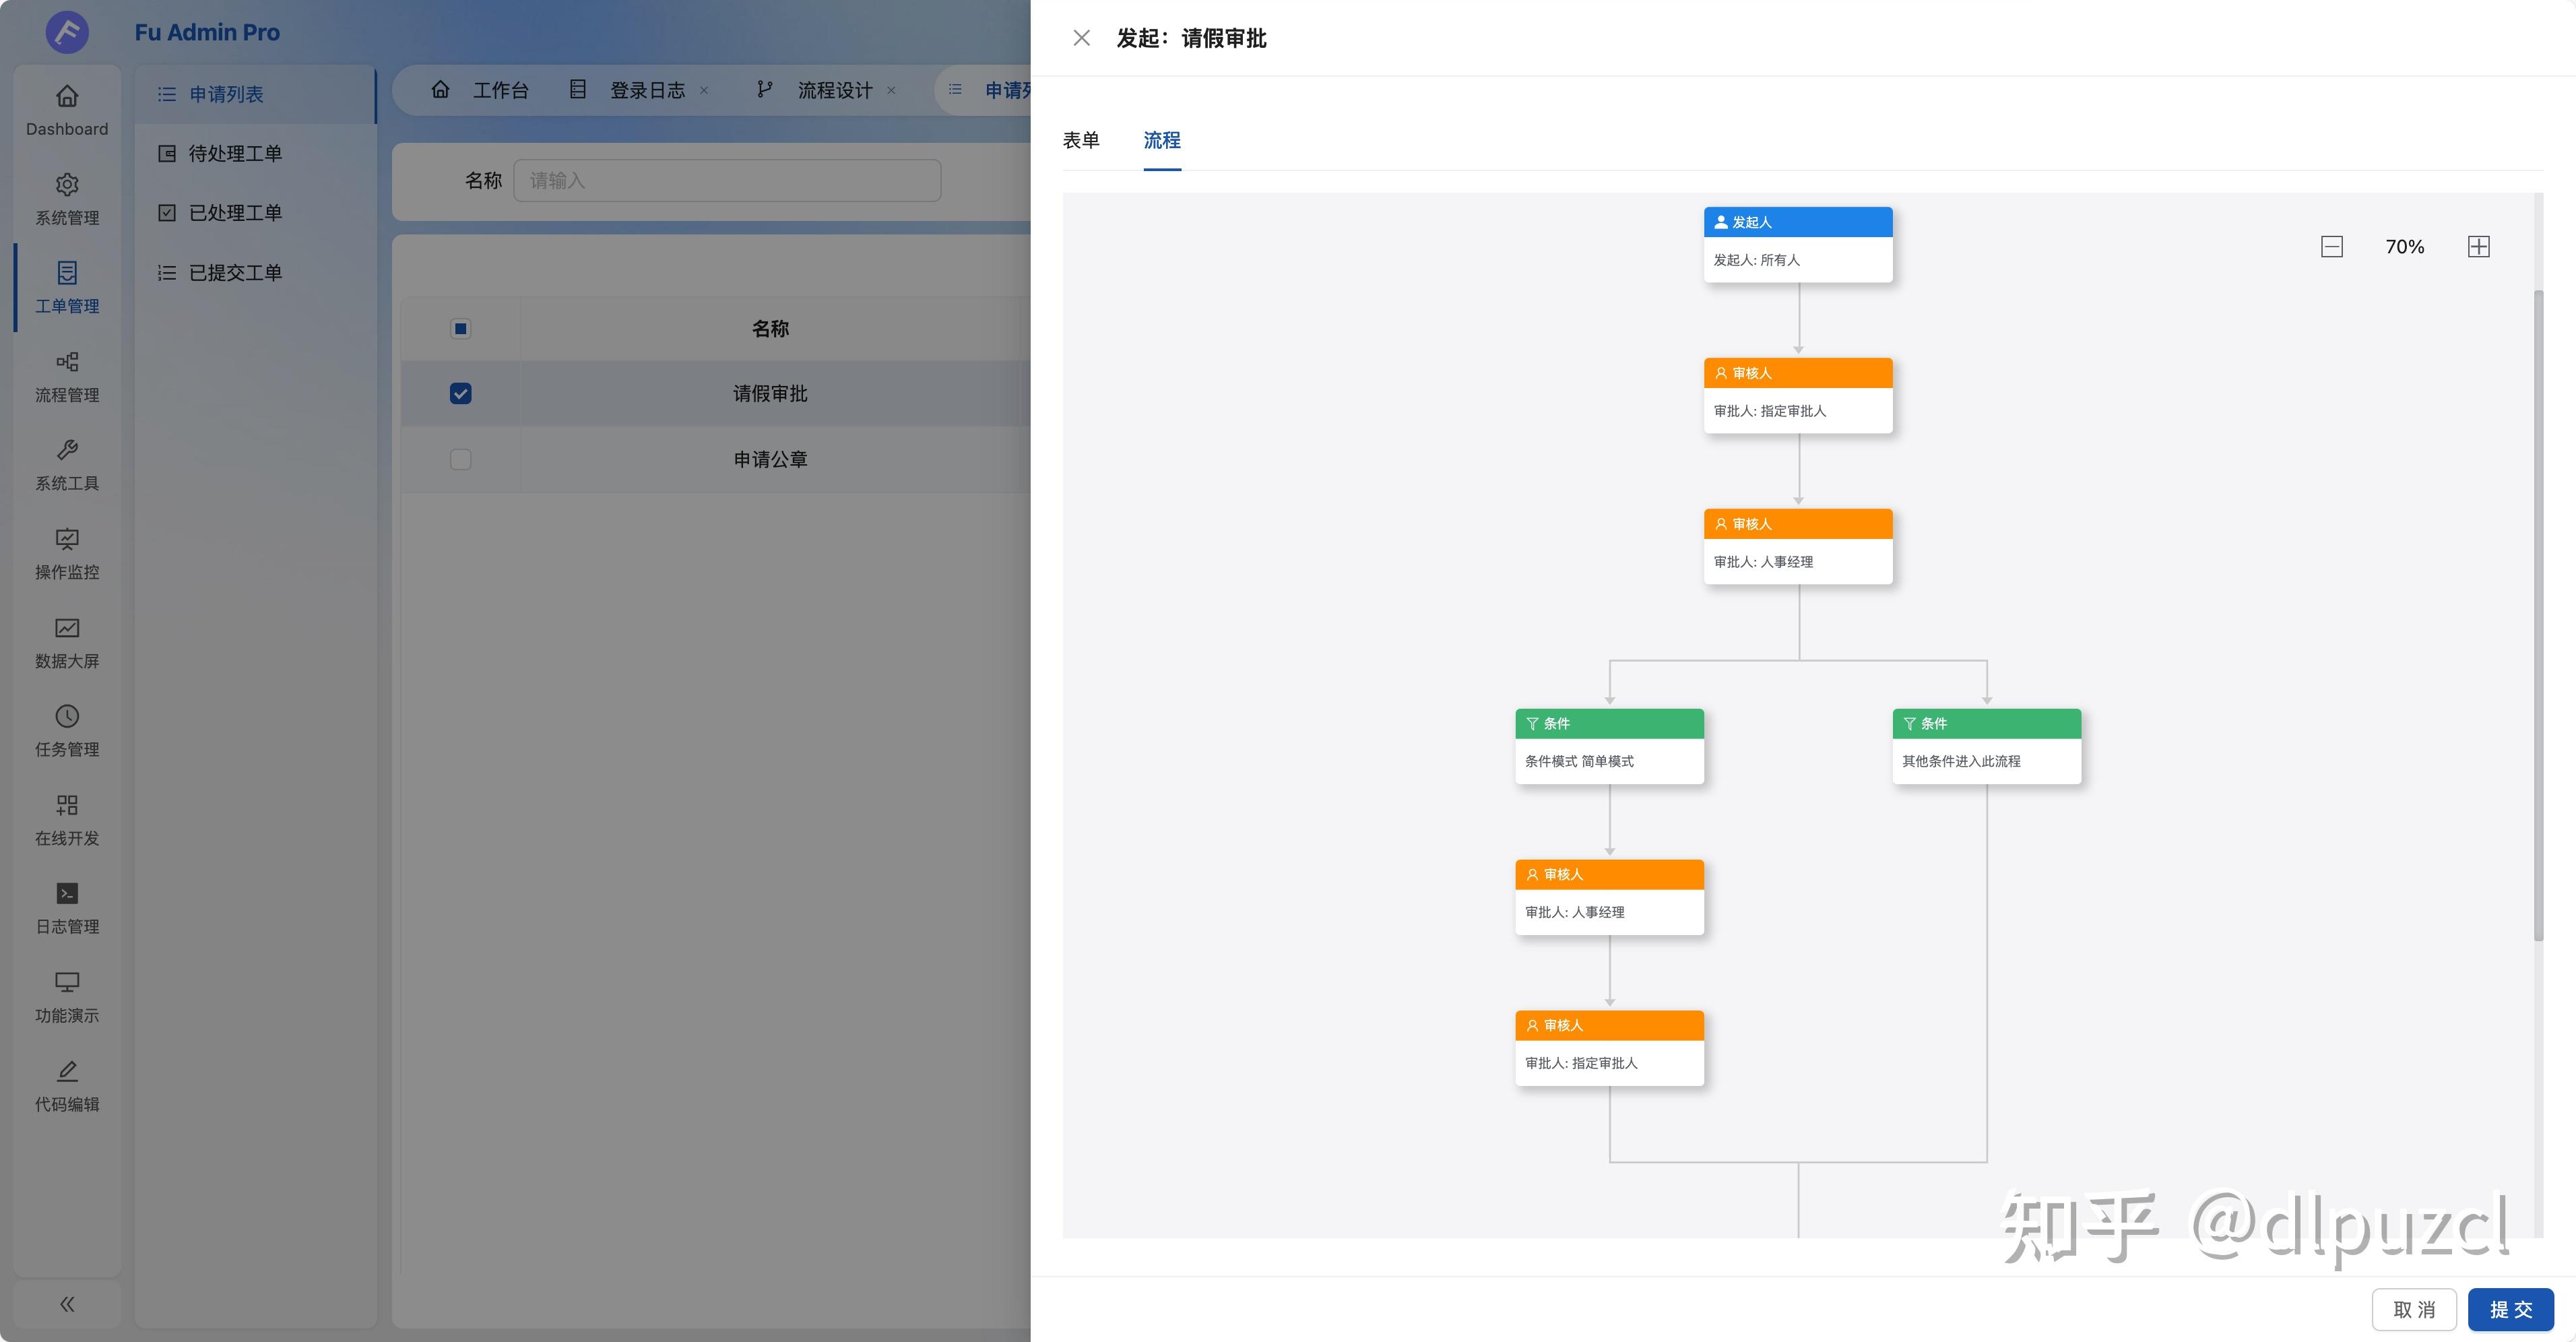This screenshot has width=2576, height=1342.
Task: Open 流程管理 from the sidebar
Action: point(66,378)
